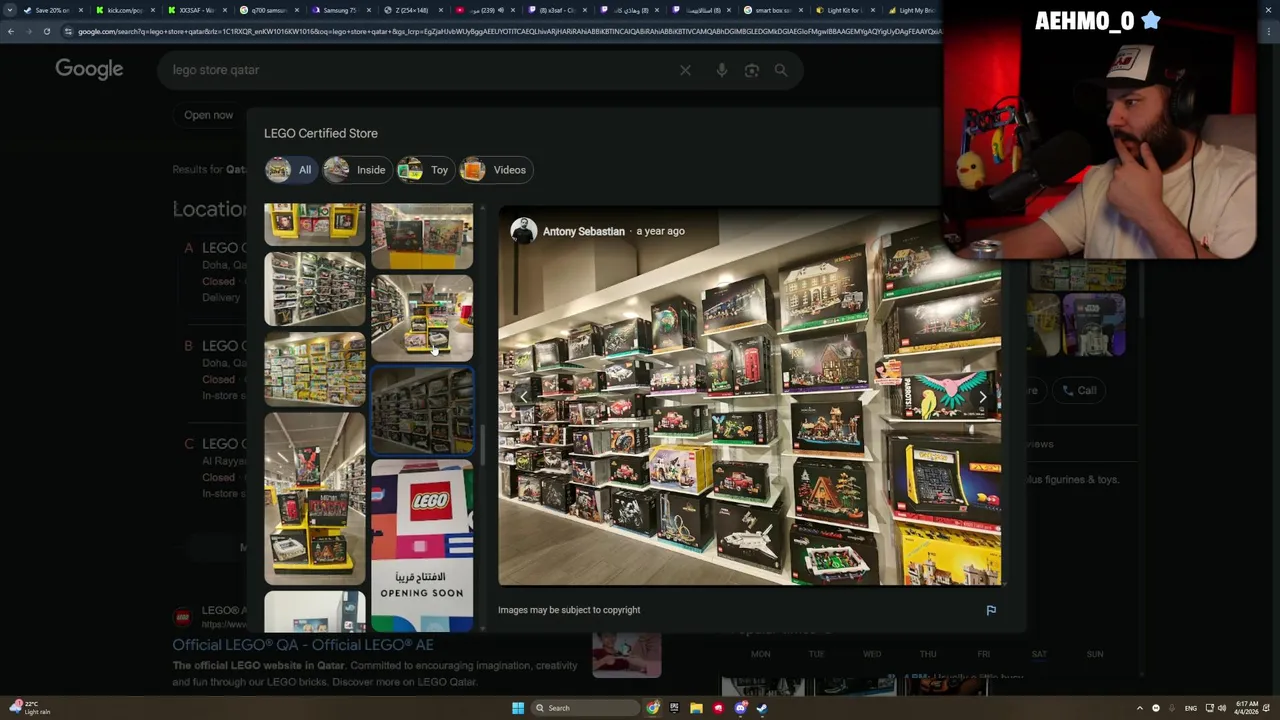
Task: Click the Open now filter chip
Action: [x=208, y=115]
